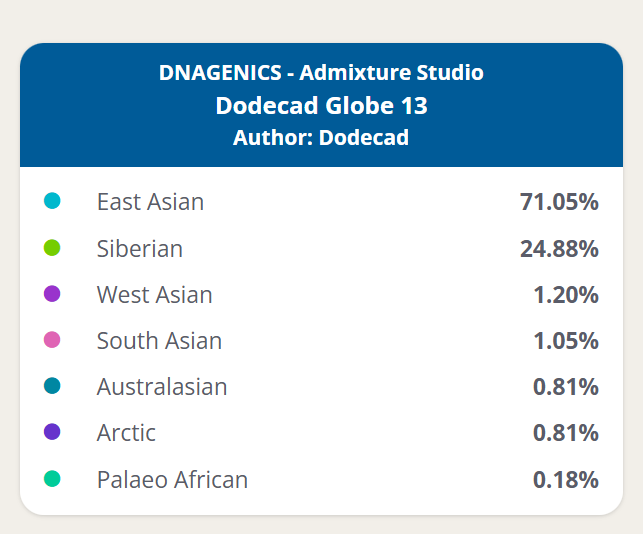The height and width of the screenshot is (534, 643).
Task: Select the Australasian label
Action: click(162, 387)
